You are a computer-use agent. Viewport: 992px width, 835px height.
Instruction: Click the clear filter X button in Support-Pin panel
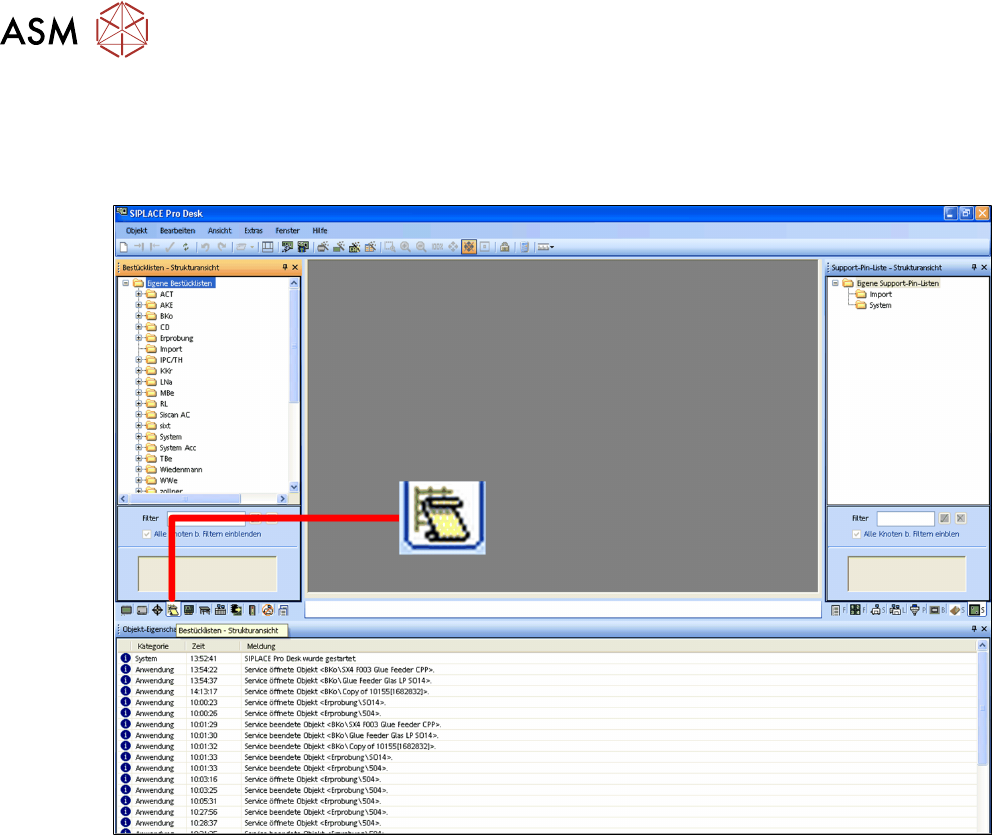[961, 519]
